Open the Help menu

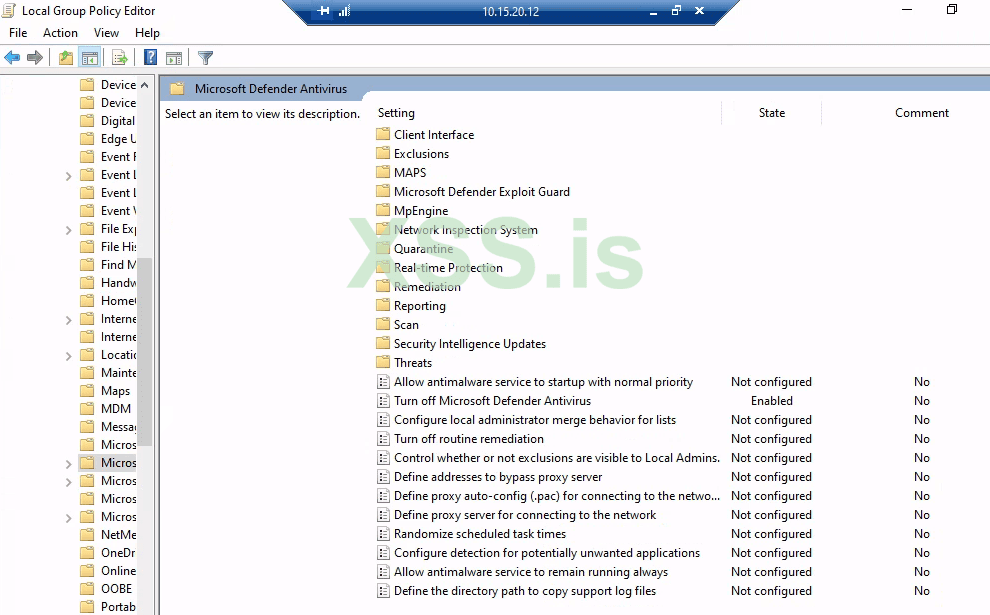[x=147, y=33]
